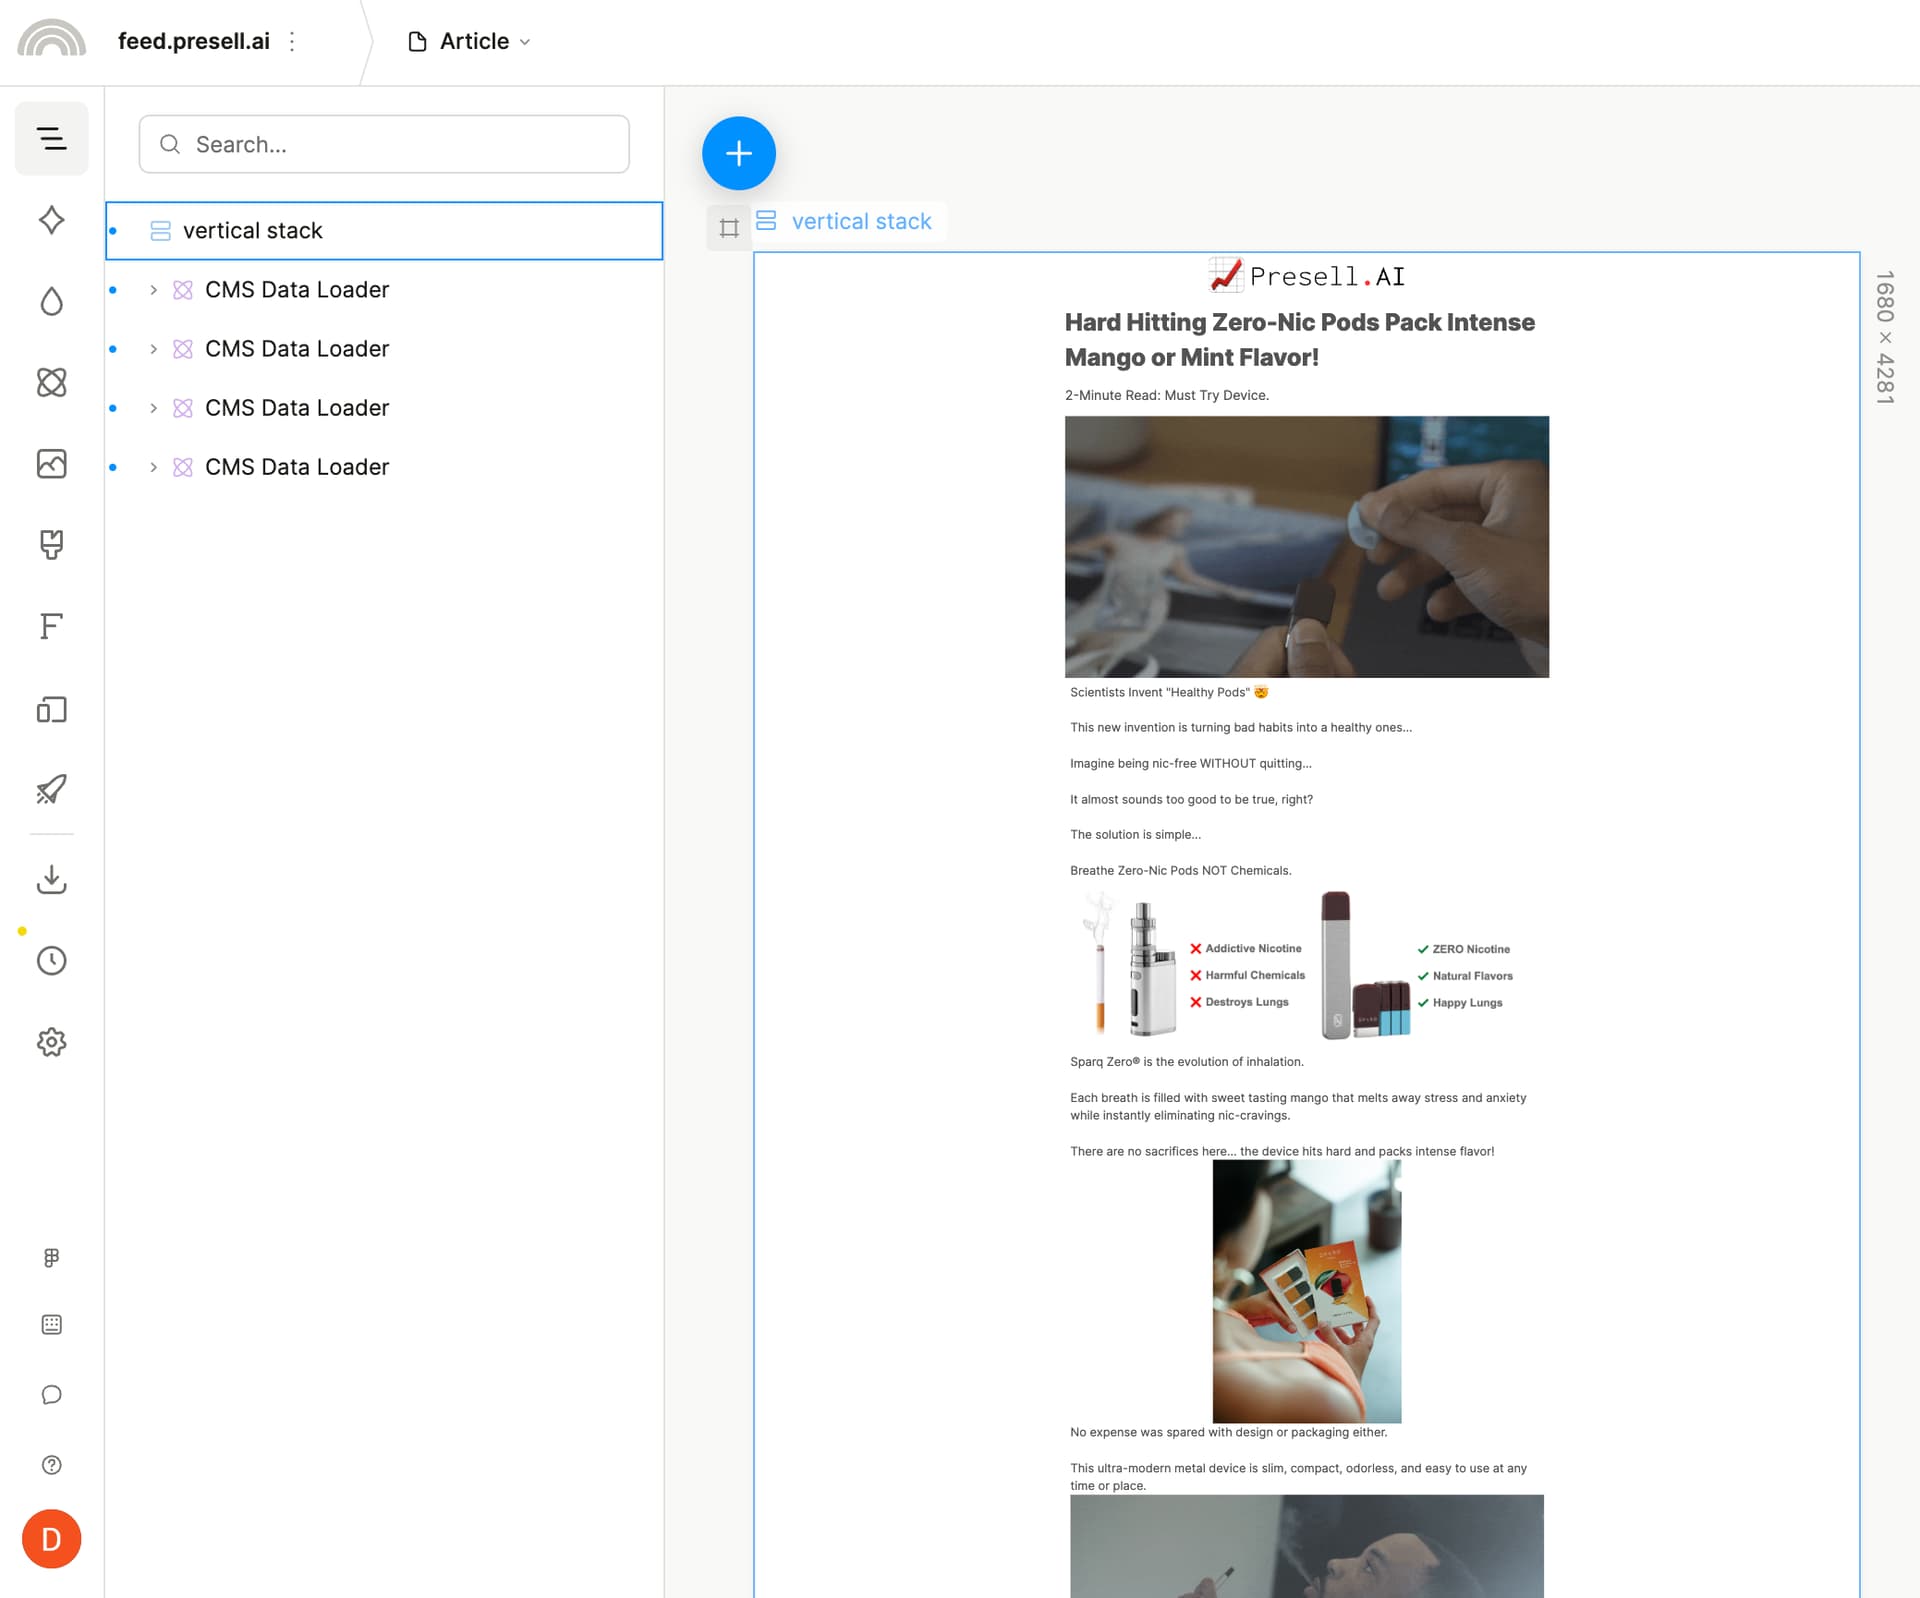The image size is (1920, 1598).
Task: Open the user avatar D menu
Action: point(51,1539)
